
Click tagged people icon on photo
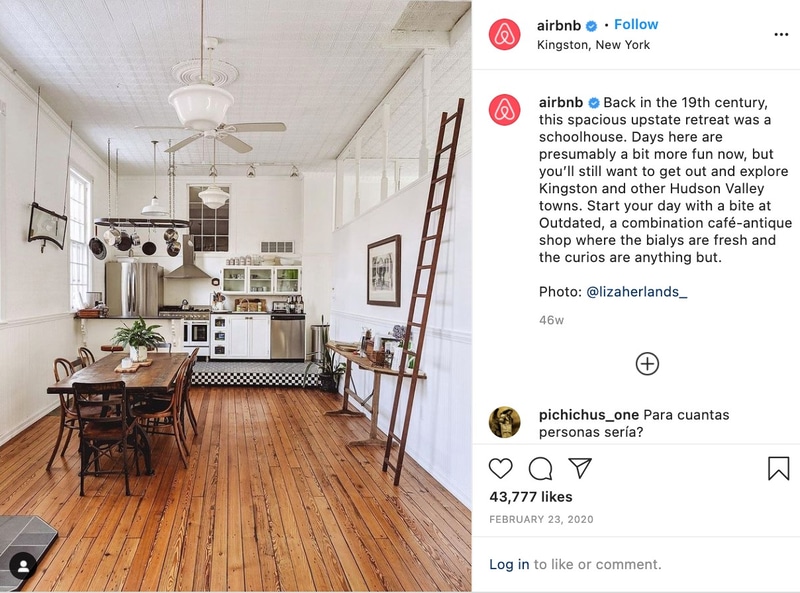click(x=23, y=566)
